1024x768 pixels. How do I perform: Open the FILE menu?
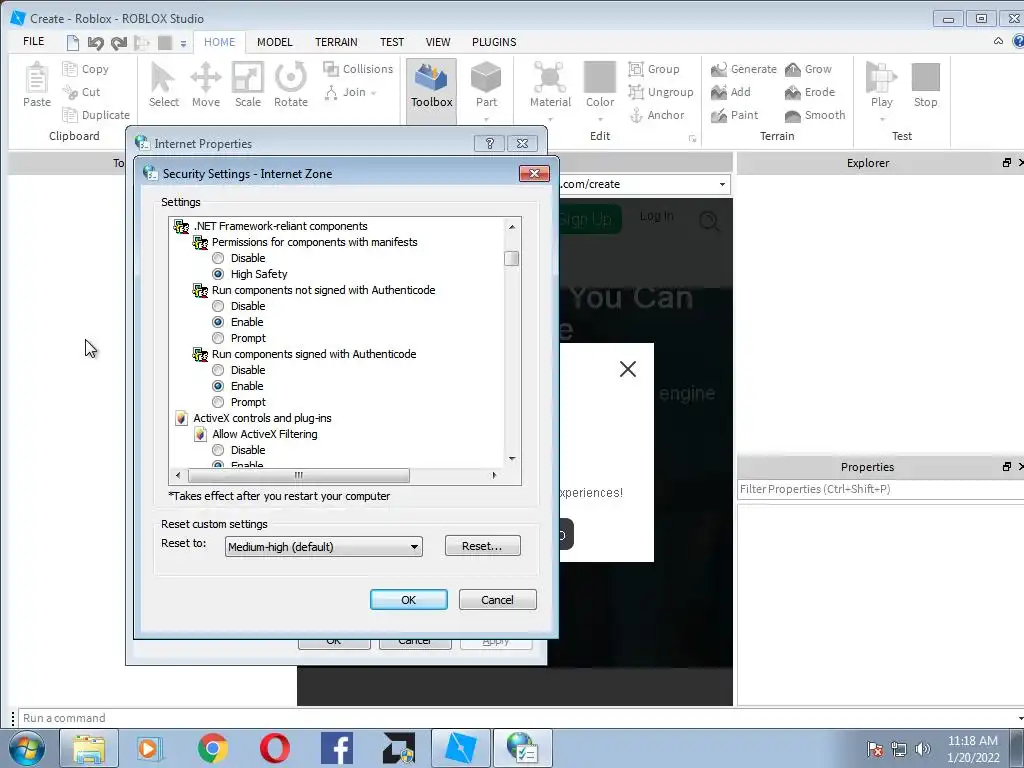point(33,42)
